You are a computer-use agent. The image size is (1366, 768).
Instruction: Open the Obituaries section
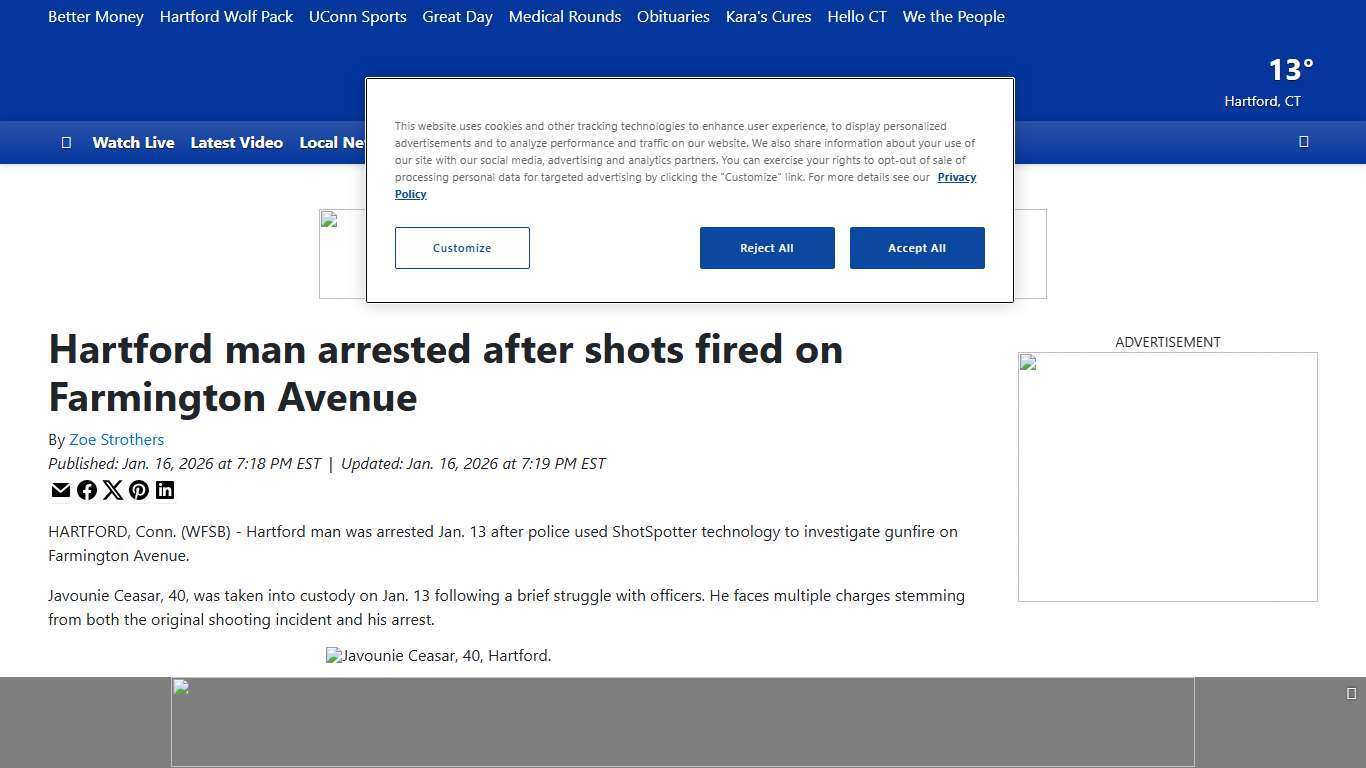[672, 16]
